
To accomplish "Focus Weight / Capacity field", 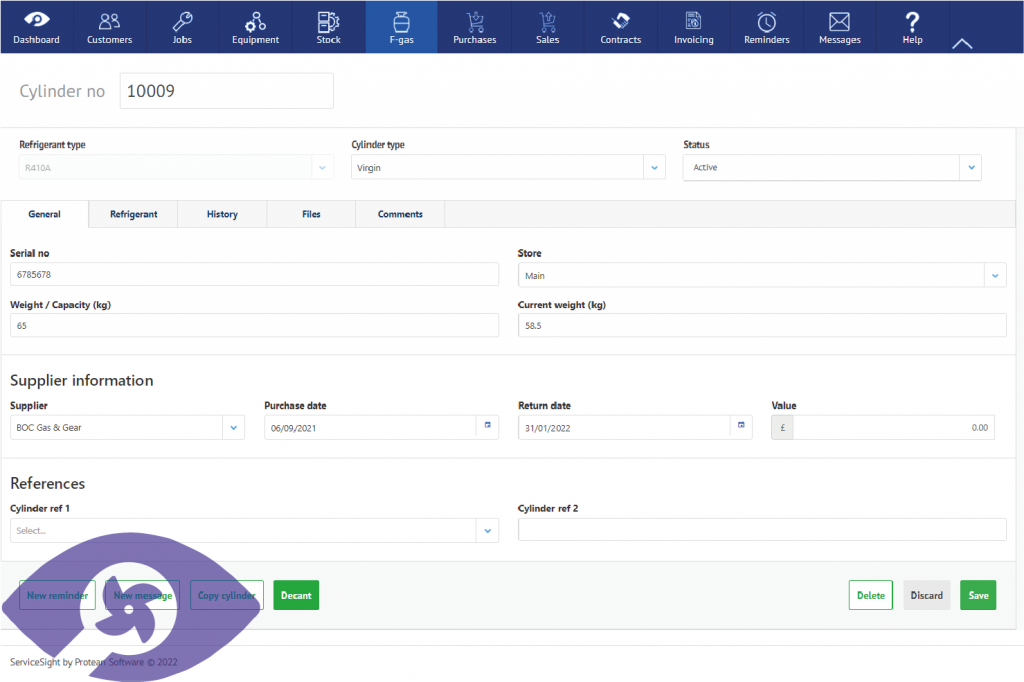I will coord(254,325).
